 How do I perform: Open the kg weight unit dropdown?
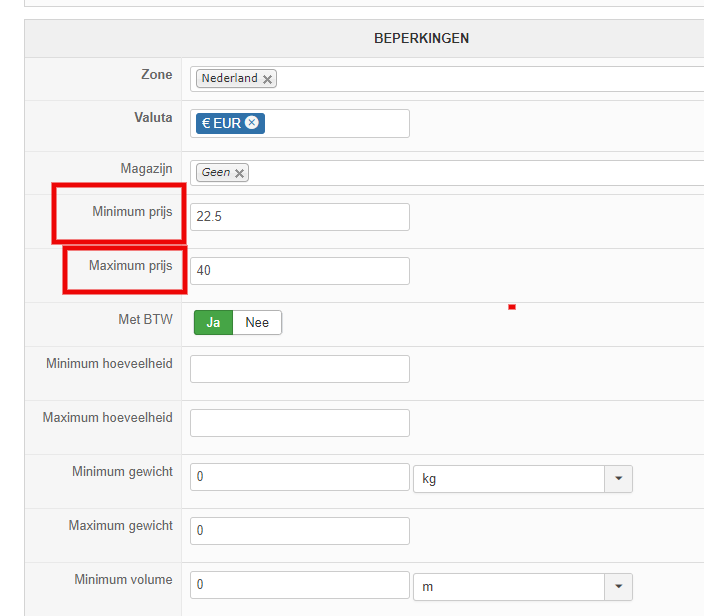pos(618,479)
